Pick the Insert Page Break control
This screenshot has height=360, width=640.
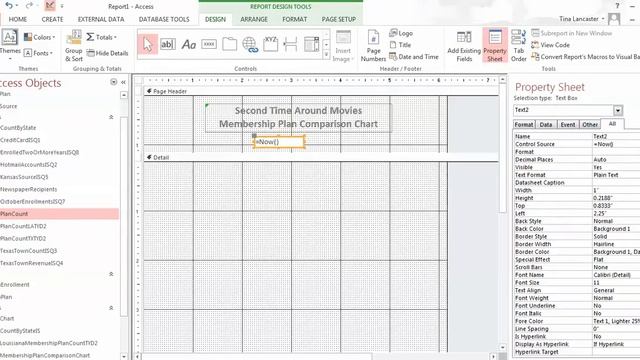[291, 44]
